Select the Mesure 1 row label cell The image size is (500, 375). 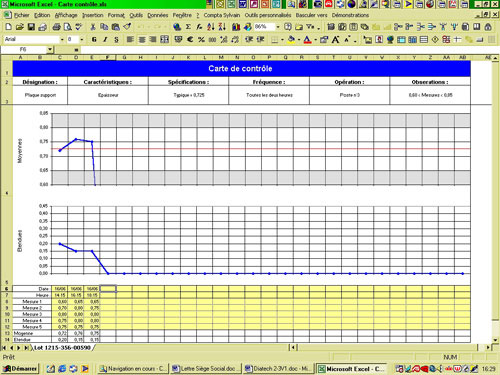[32, 301]
